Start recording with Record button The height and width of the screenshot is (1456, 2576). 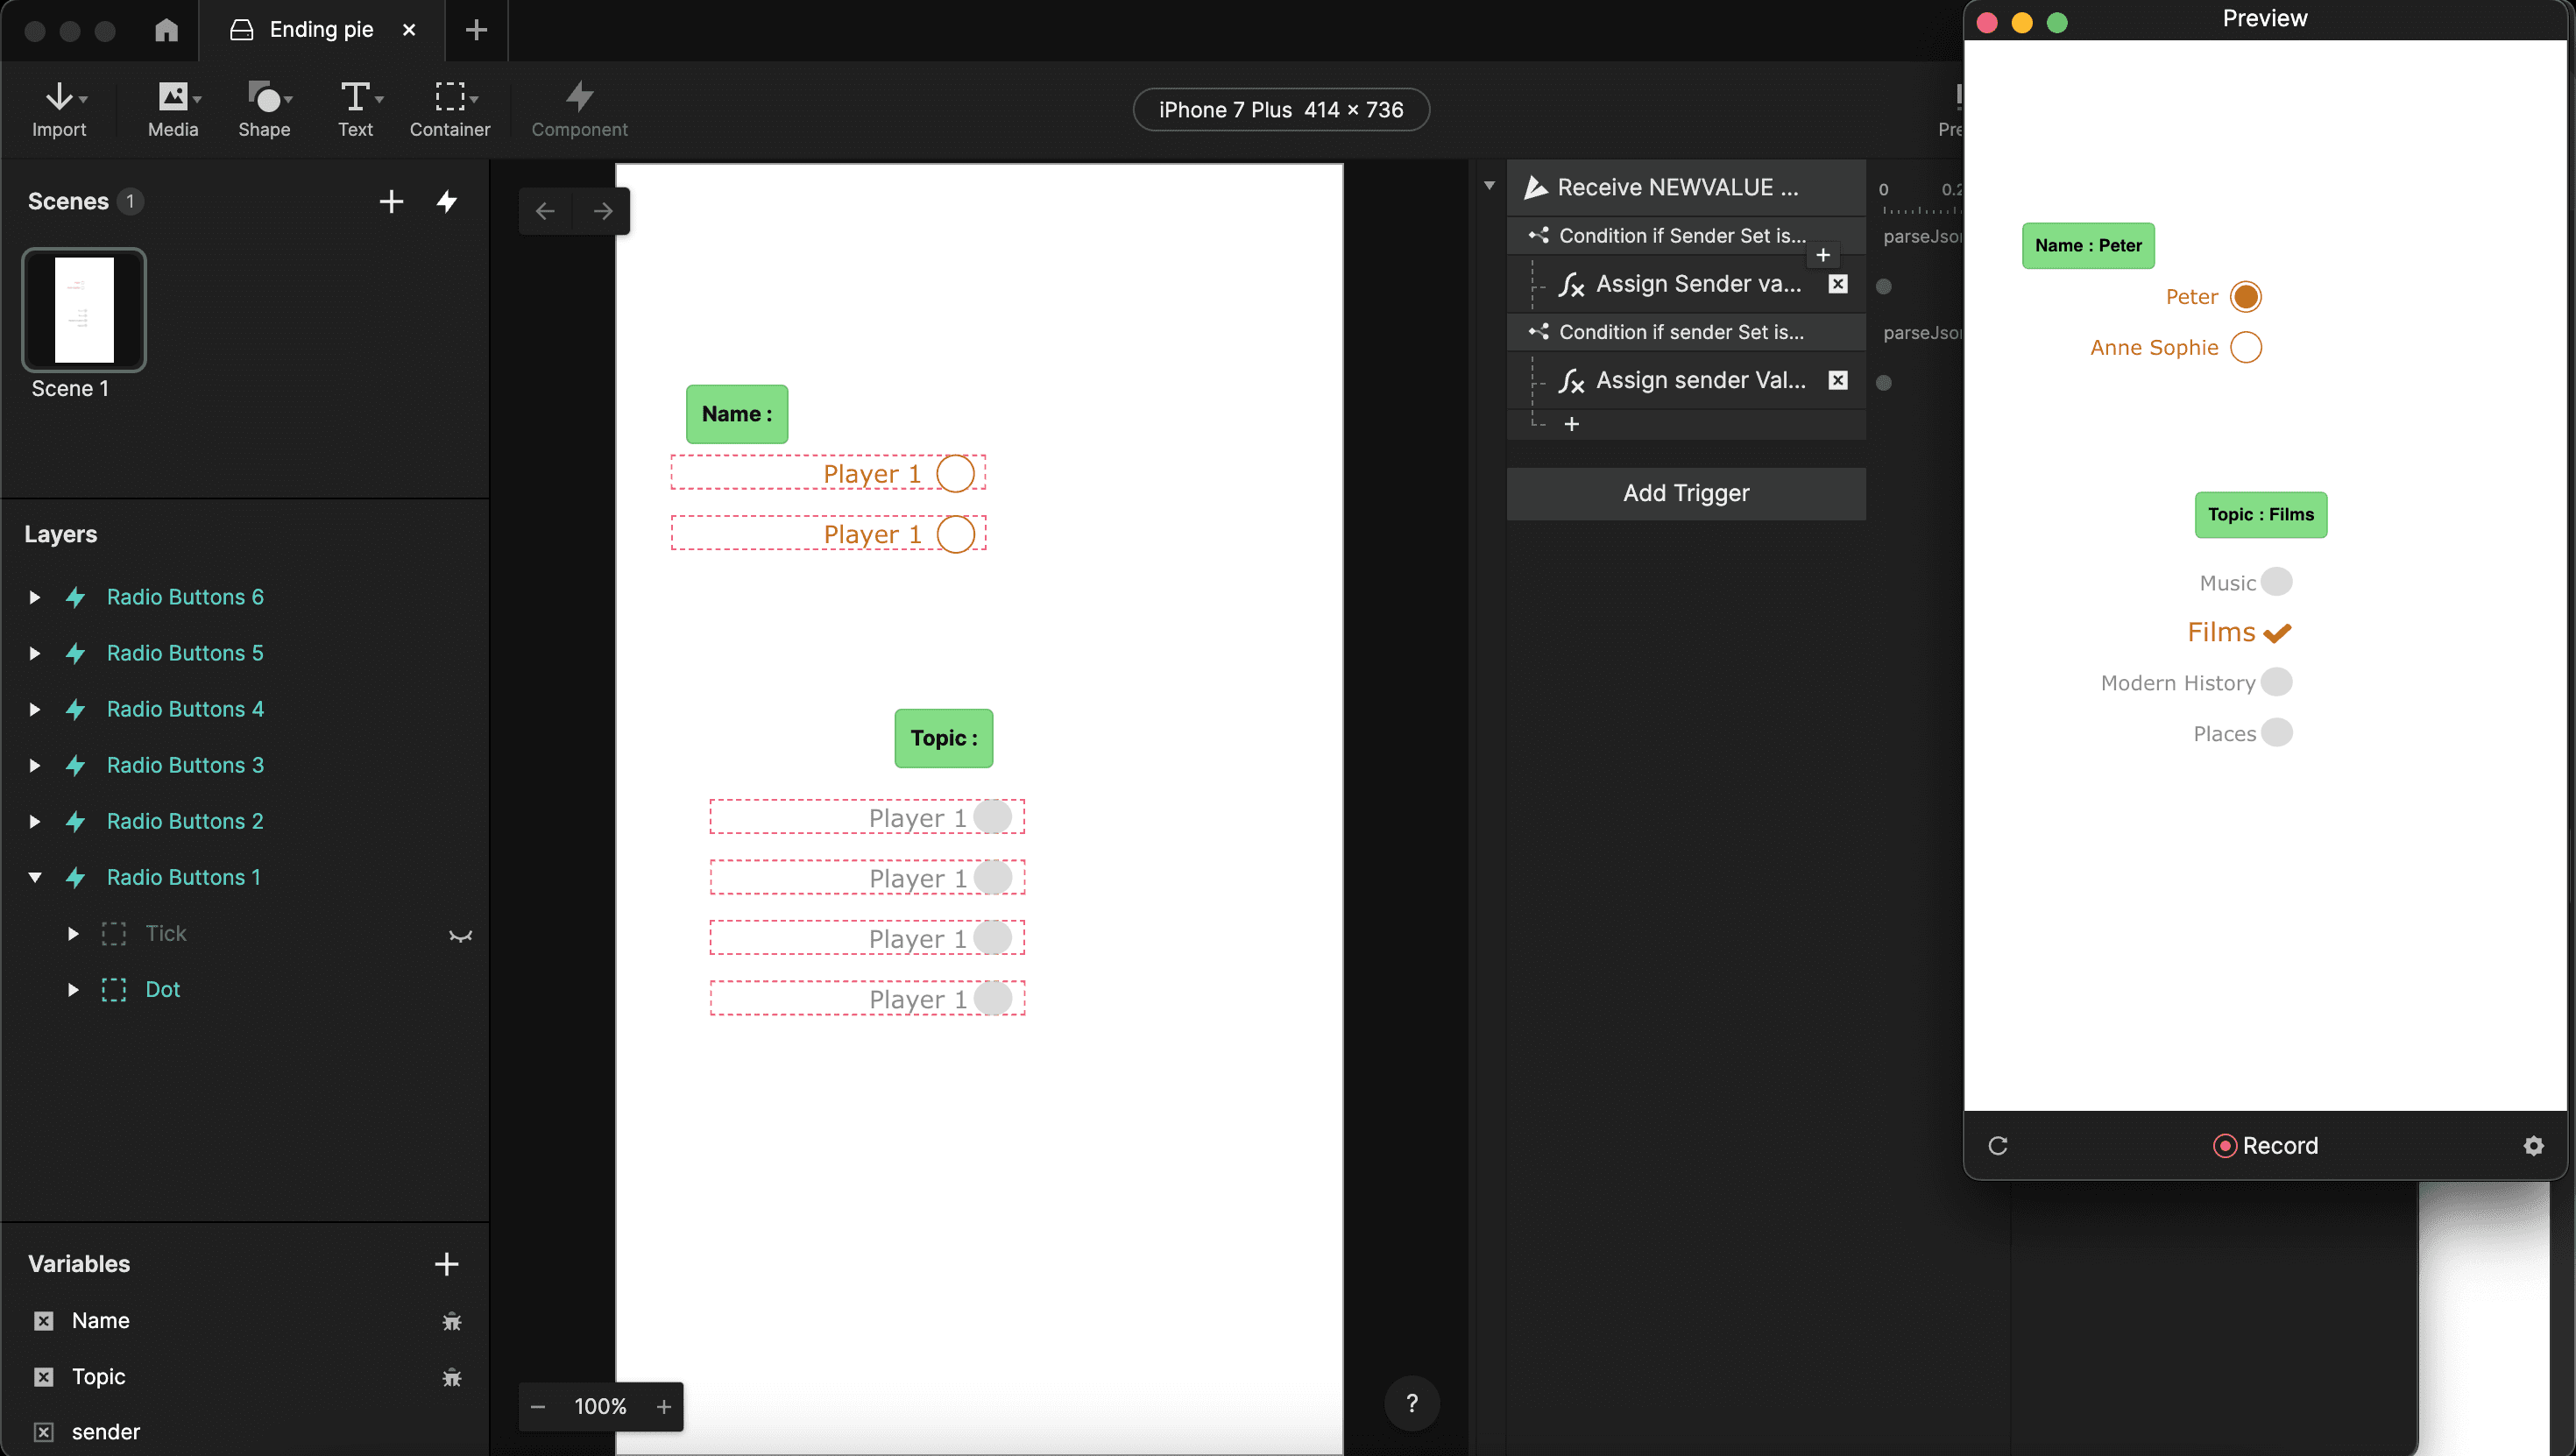[2264, 1145]
